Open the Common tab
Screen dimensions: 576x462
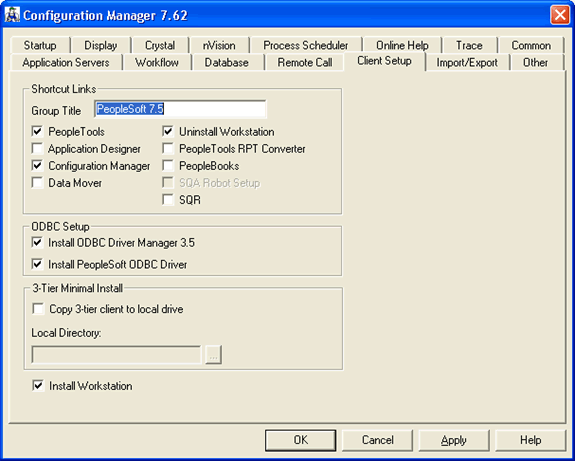tap(531, 46)
